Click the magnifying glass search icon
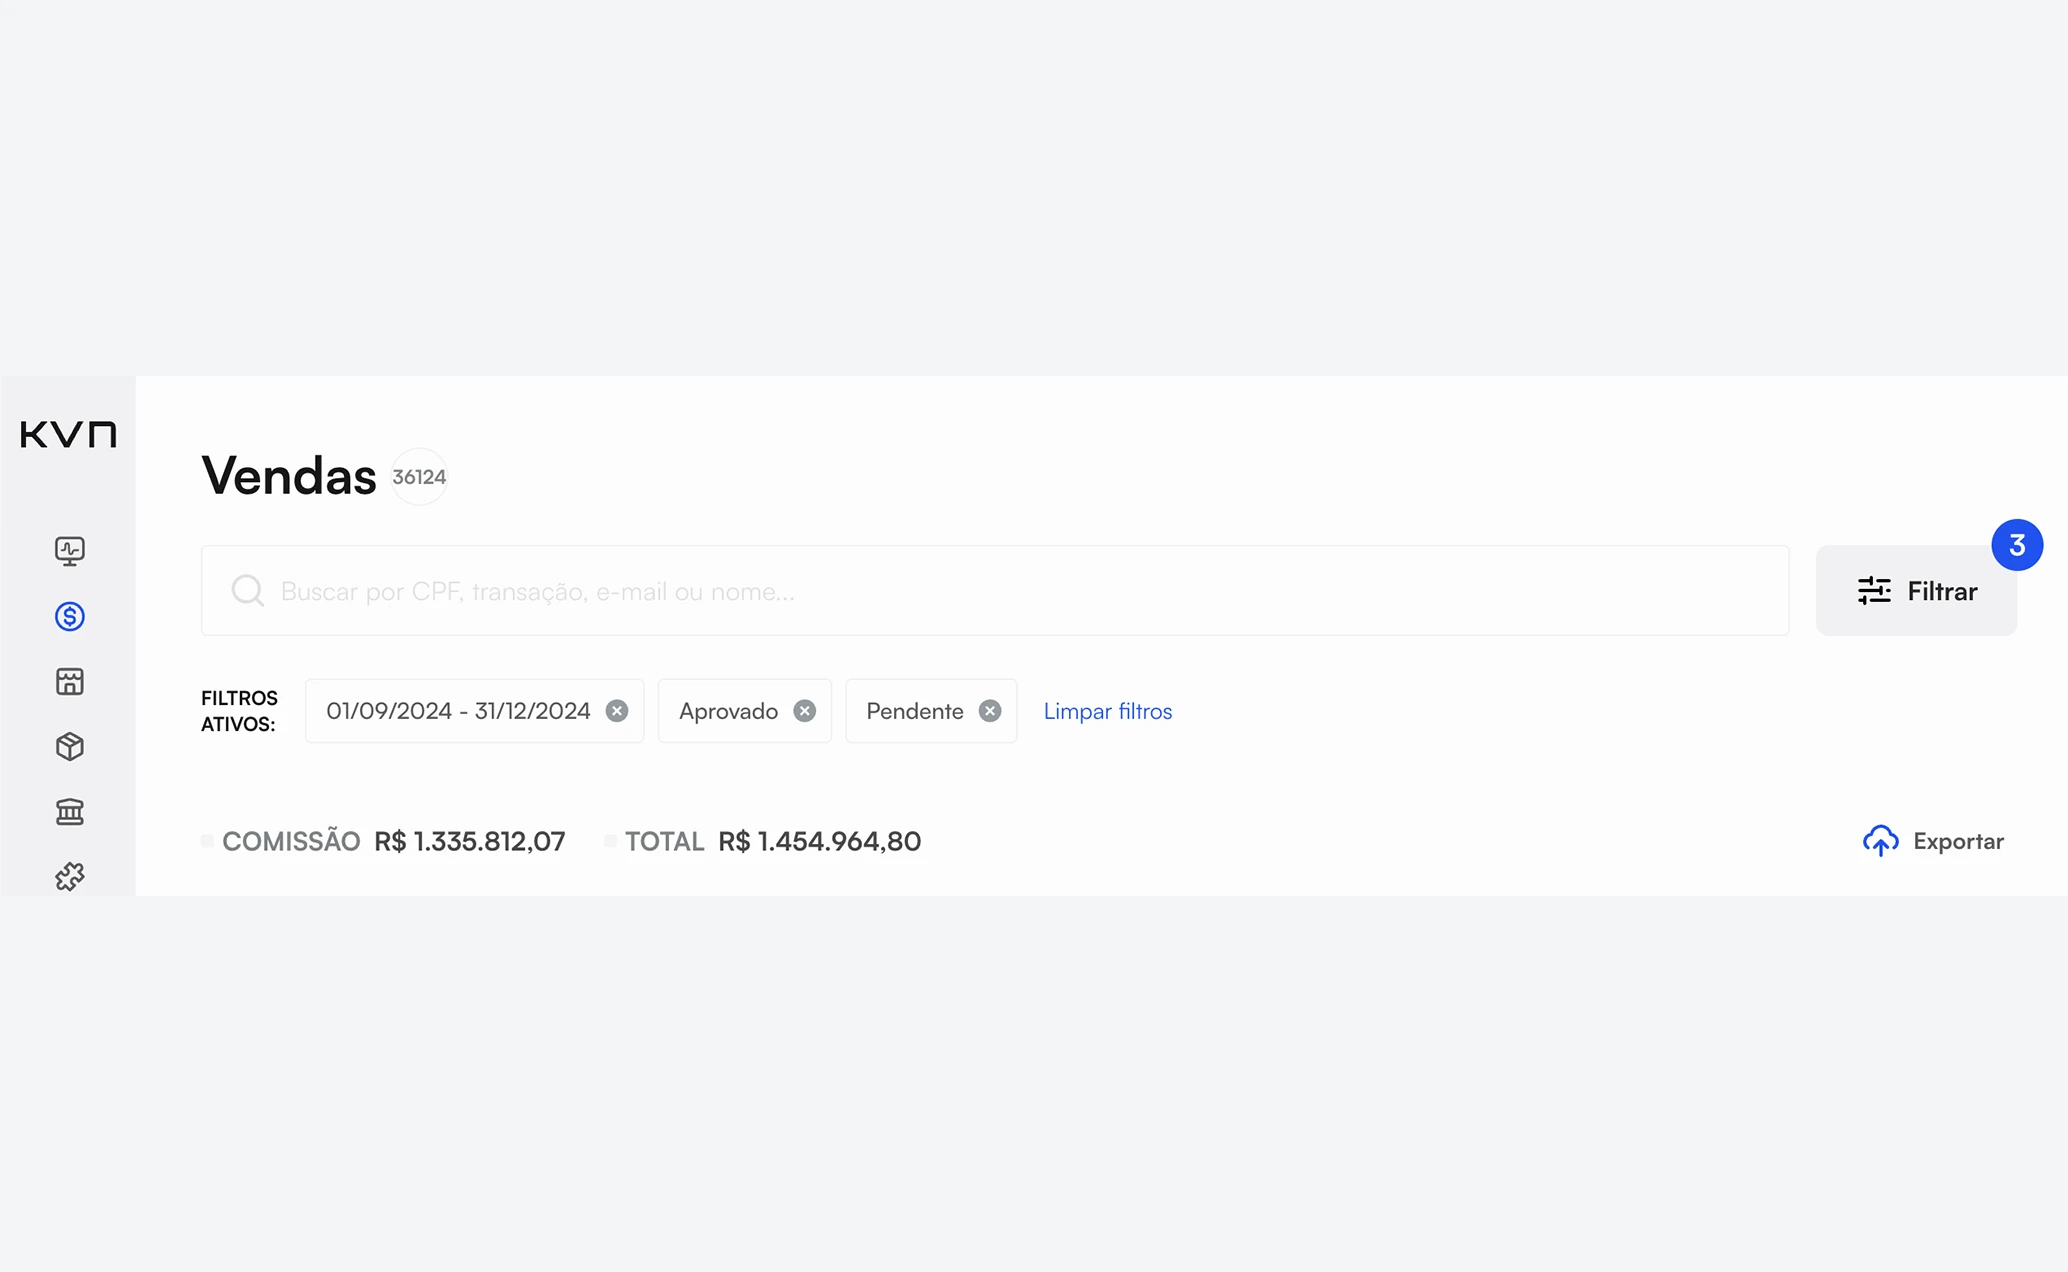The image size is (2068, 1272). [x=247, y=590]
